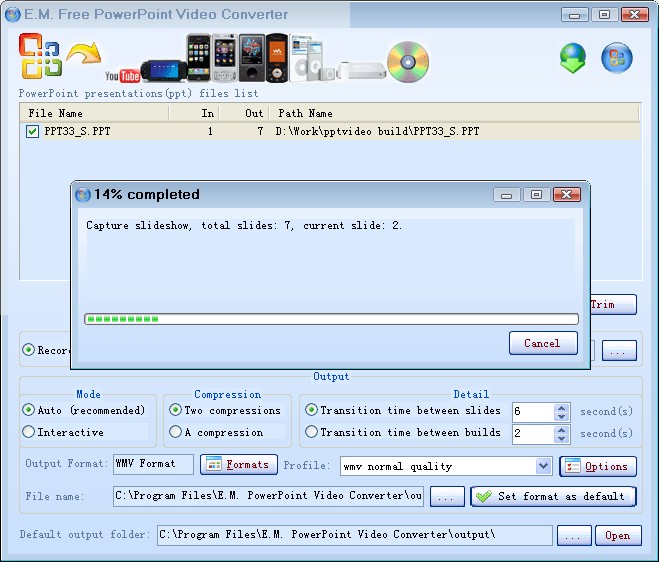Select the partially hidden Record radio button

[x=29, y=350]
